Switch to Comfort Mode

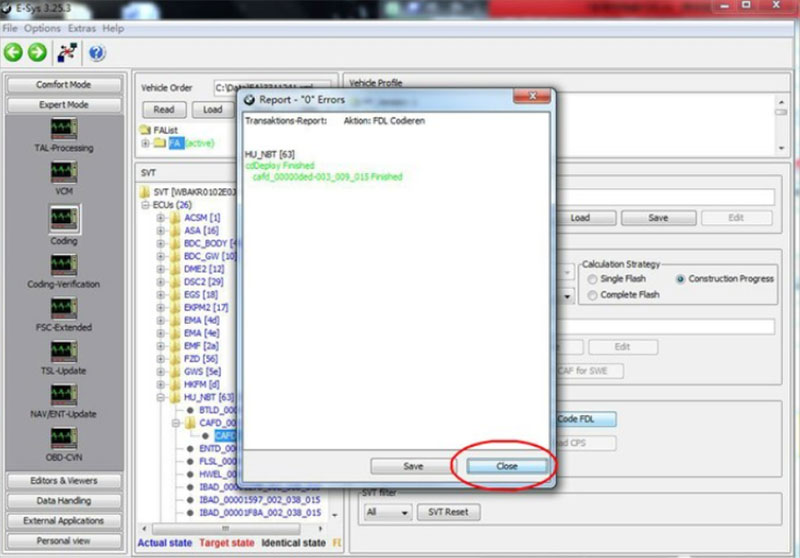(x=64, y=85)
